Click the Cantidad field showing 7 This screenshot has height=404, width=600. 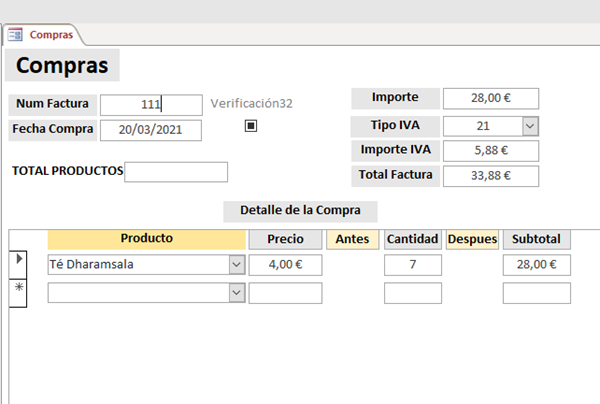pyautogui.click(x=412, y=265)
